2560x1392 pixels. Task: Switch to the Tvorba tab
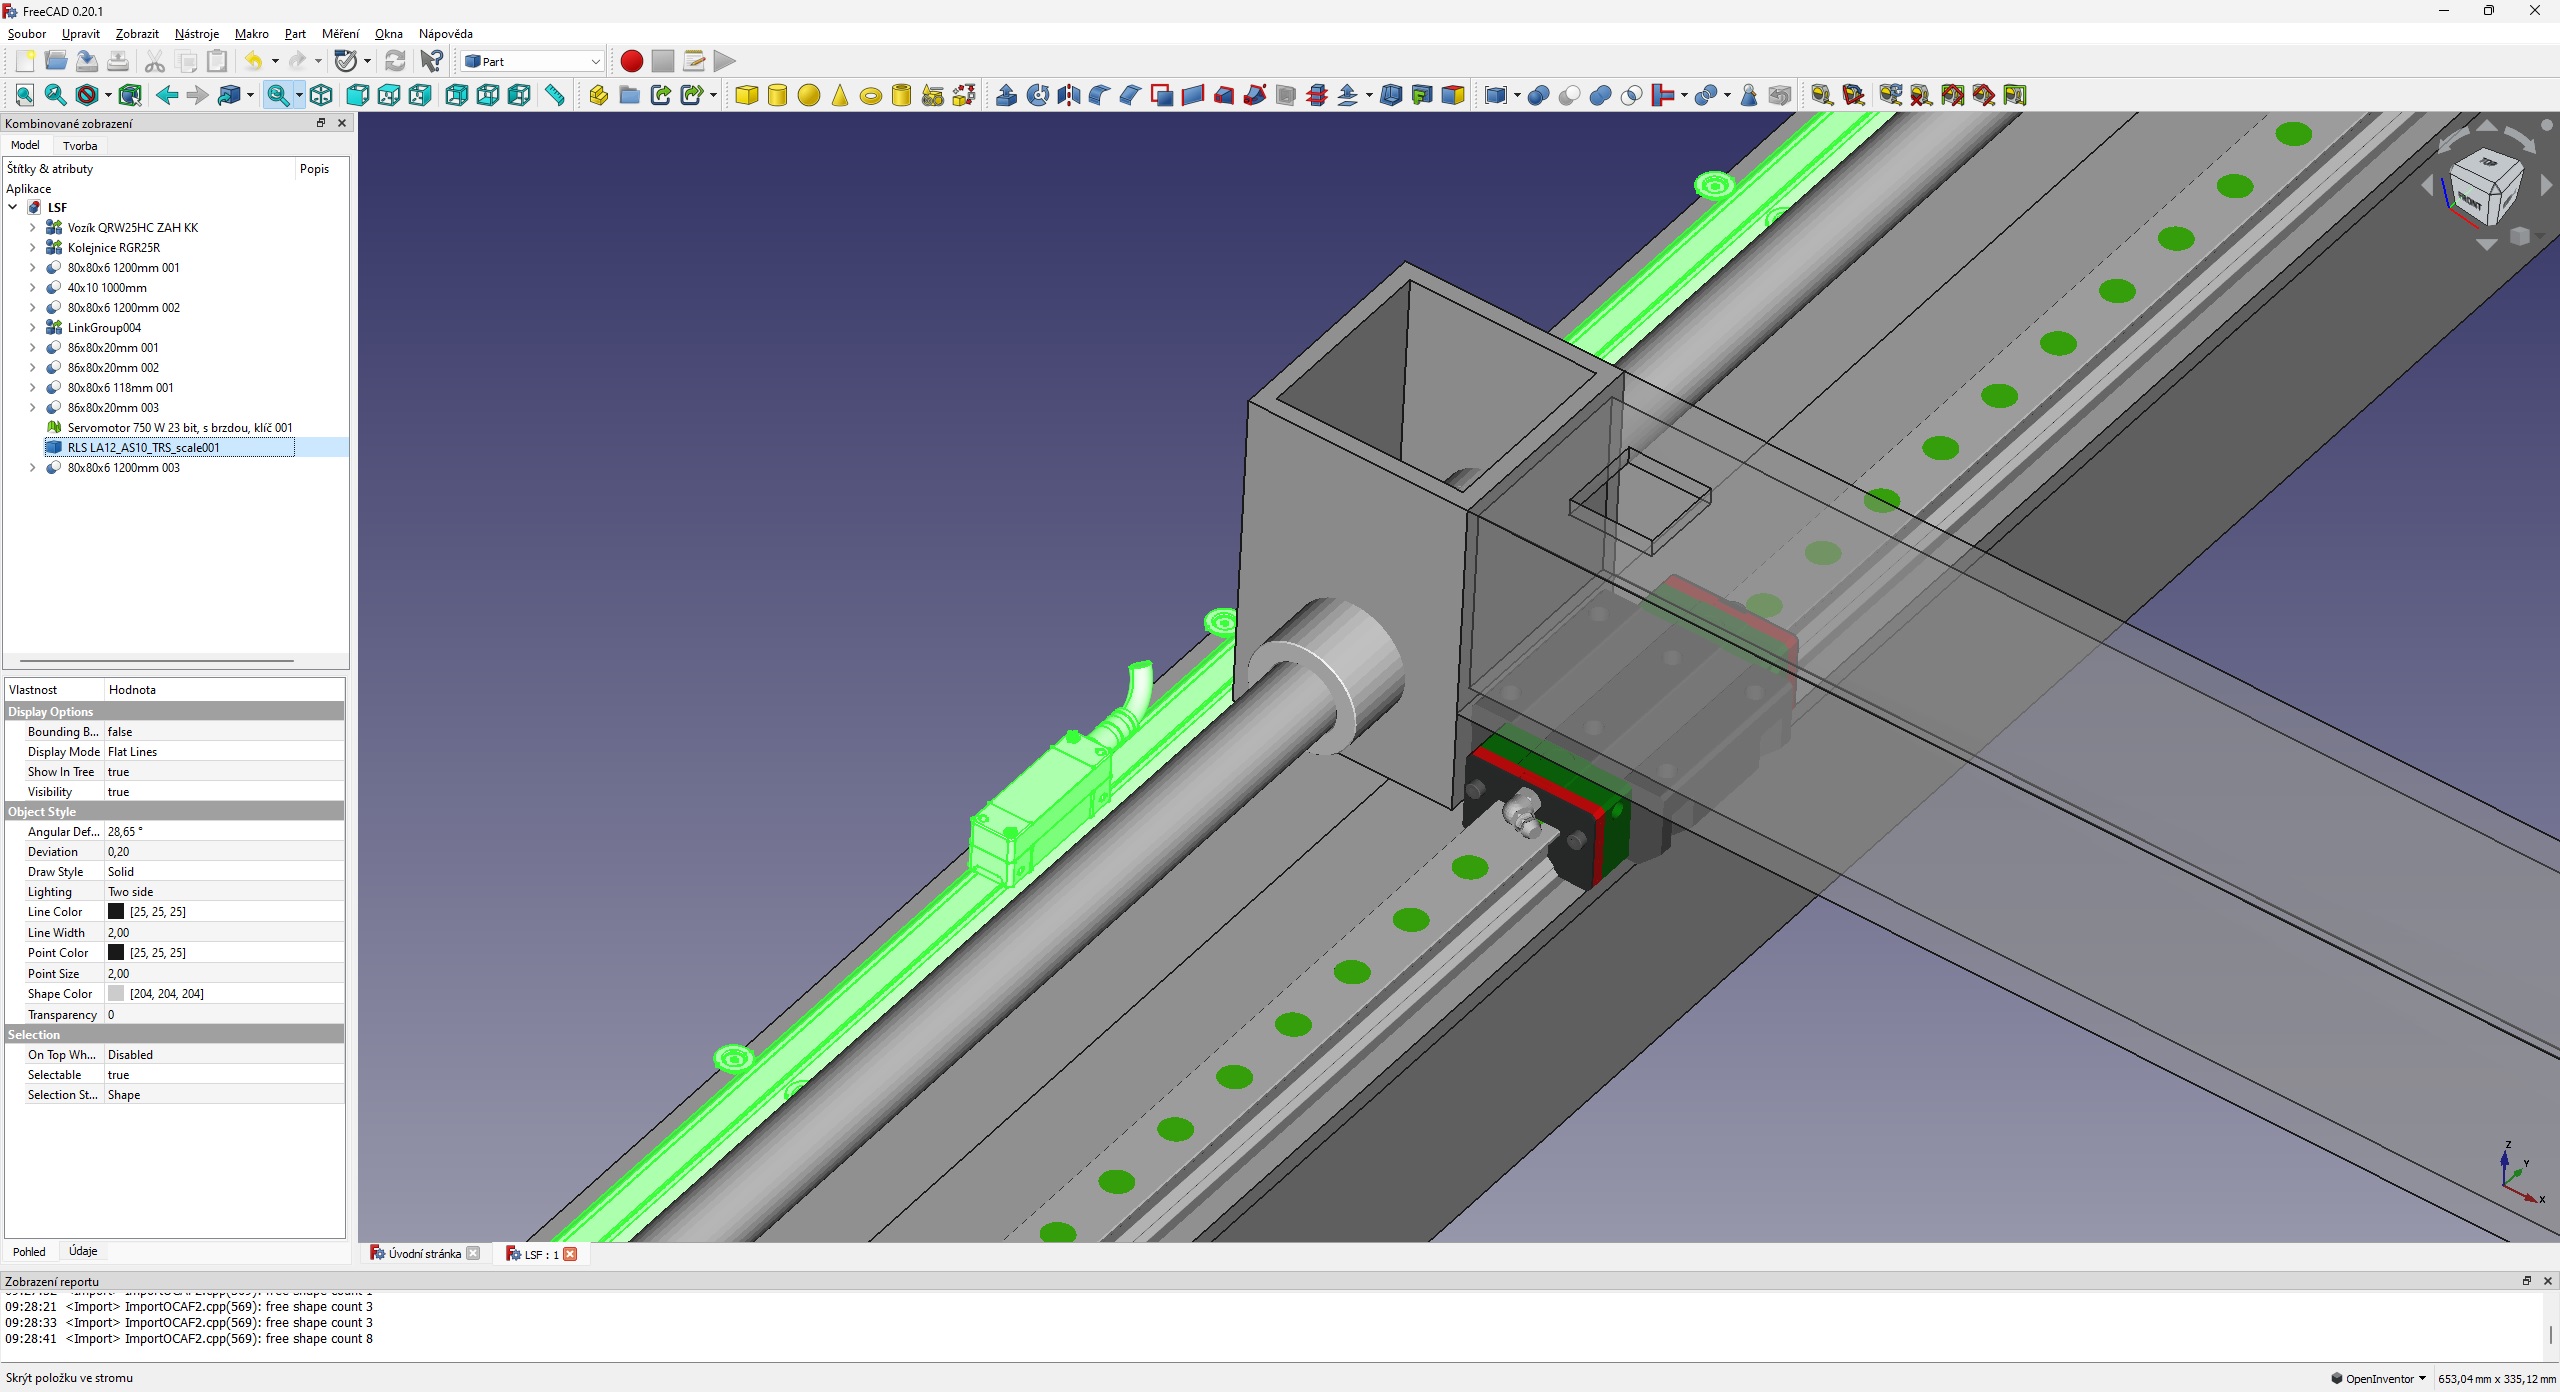pyautogui.click(x=80, y=146)
